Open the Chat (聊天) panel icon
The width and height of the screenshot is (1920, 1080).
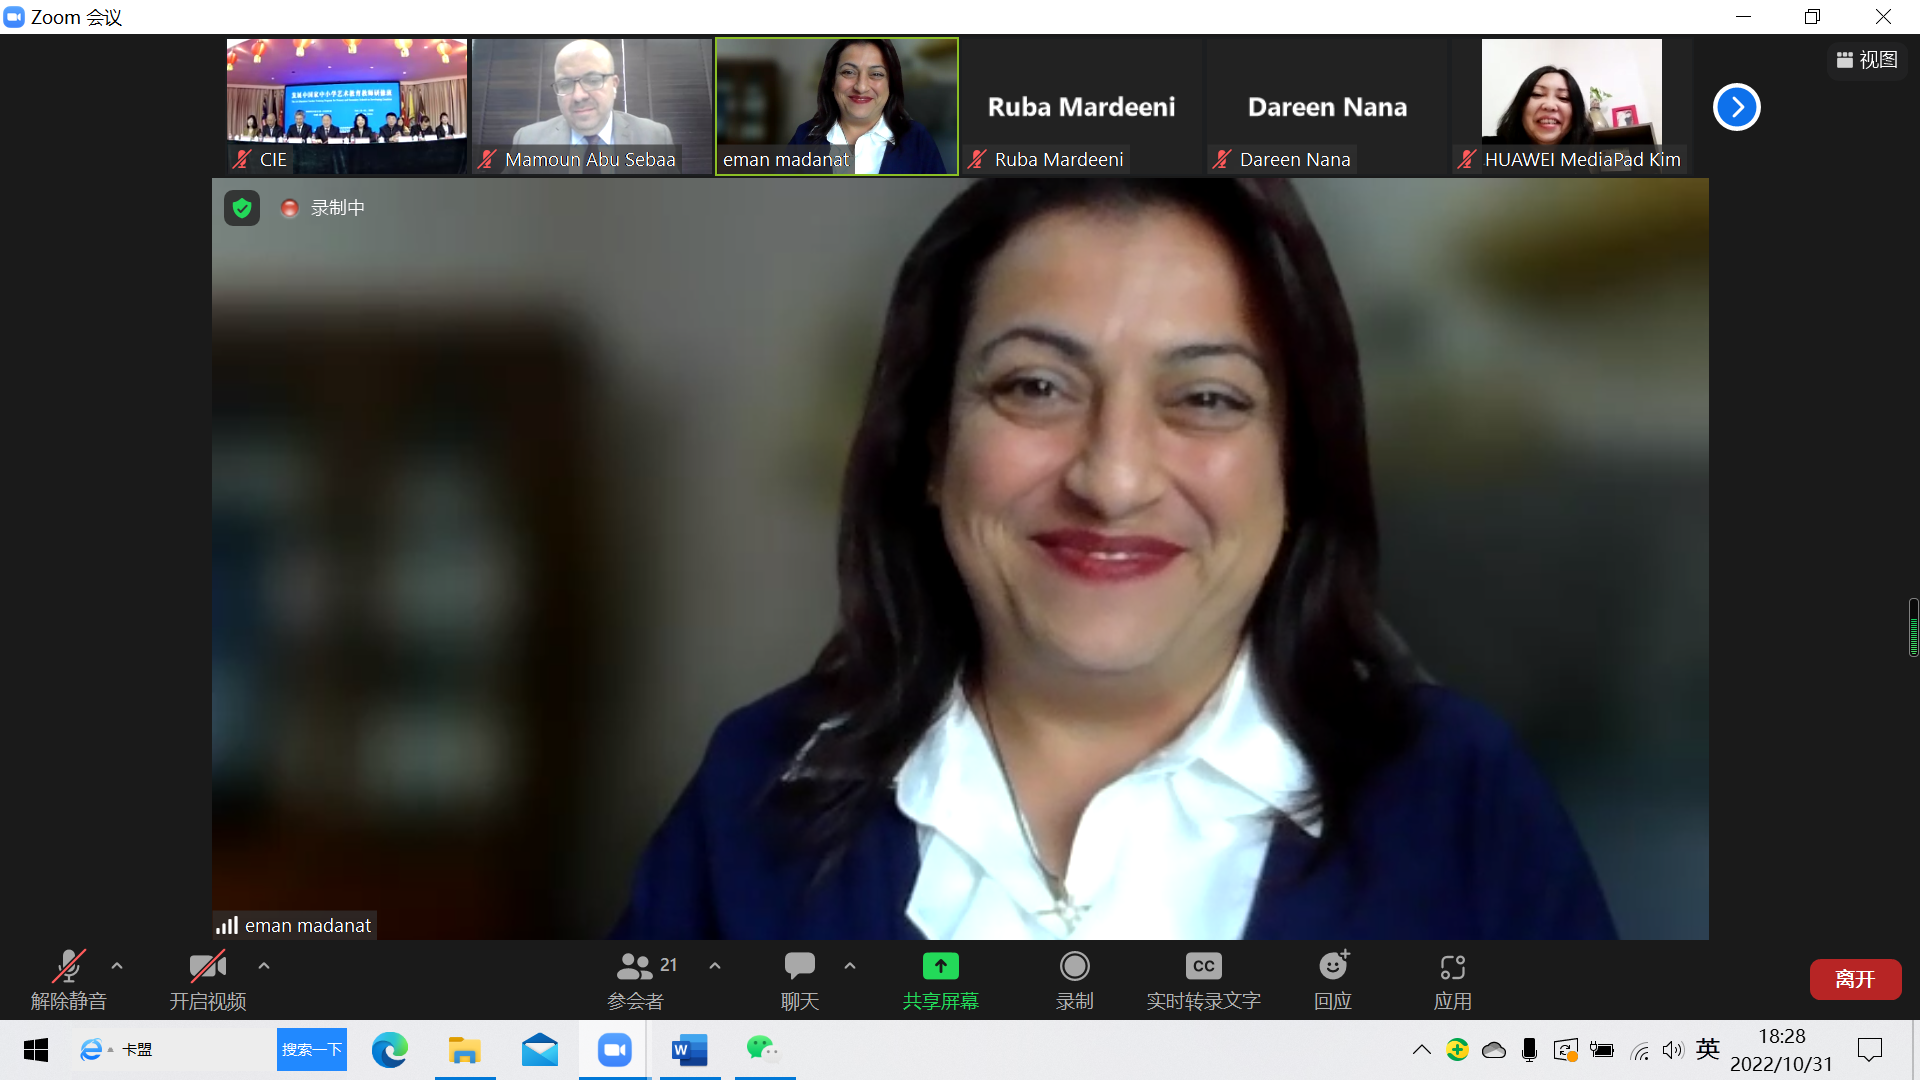click(x=799, y=966)
